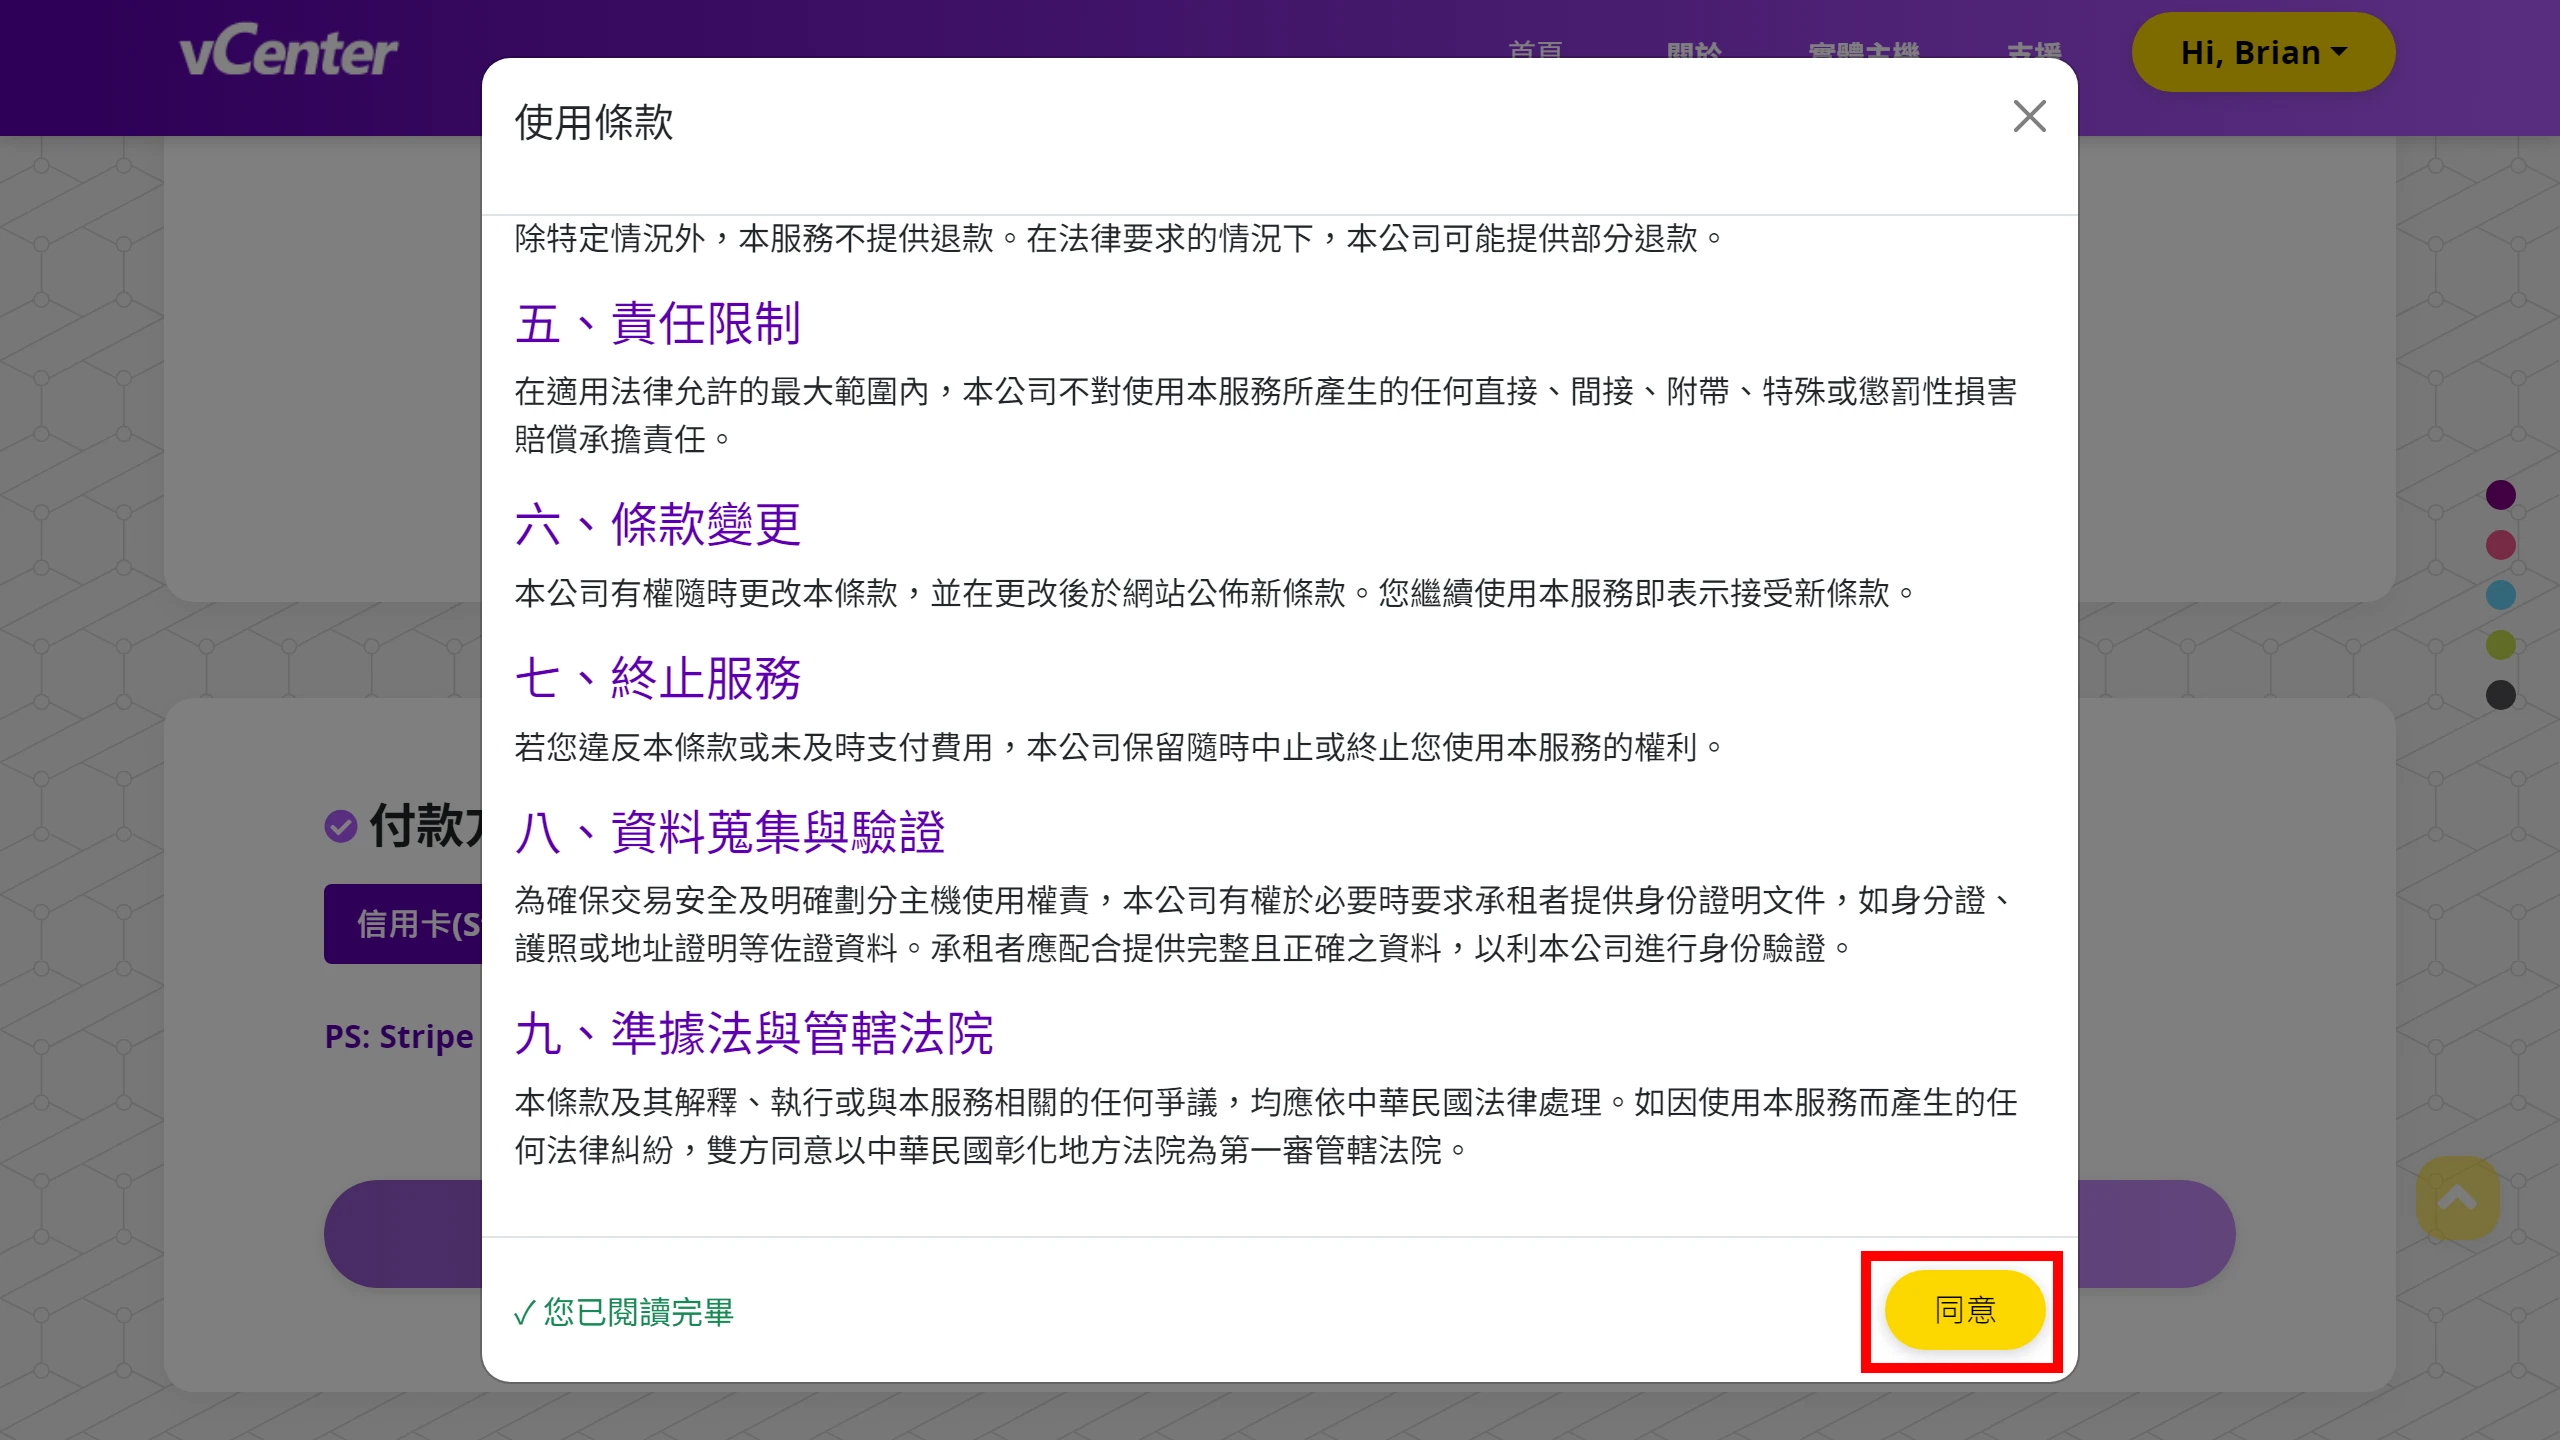Expand the chevron on the Hi, Brian button

(x=2340, y=52)
